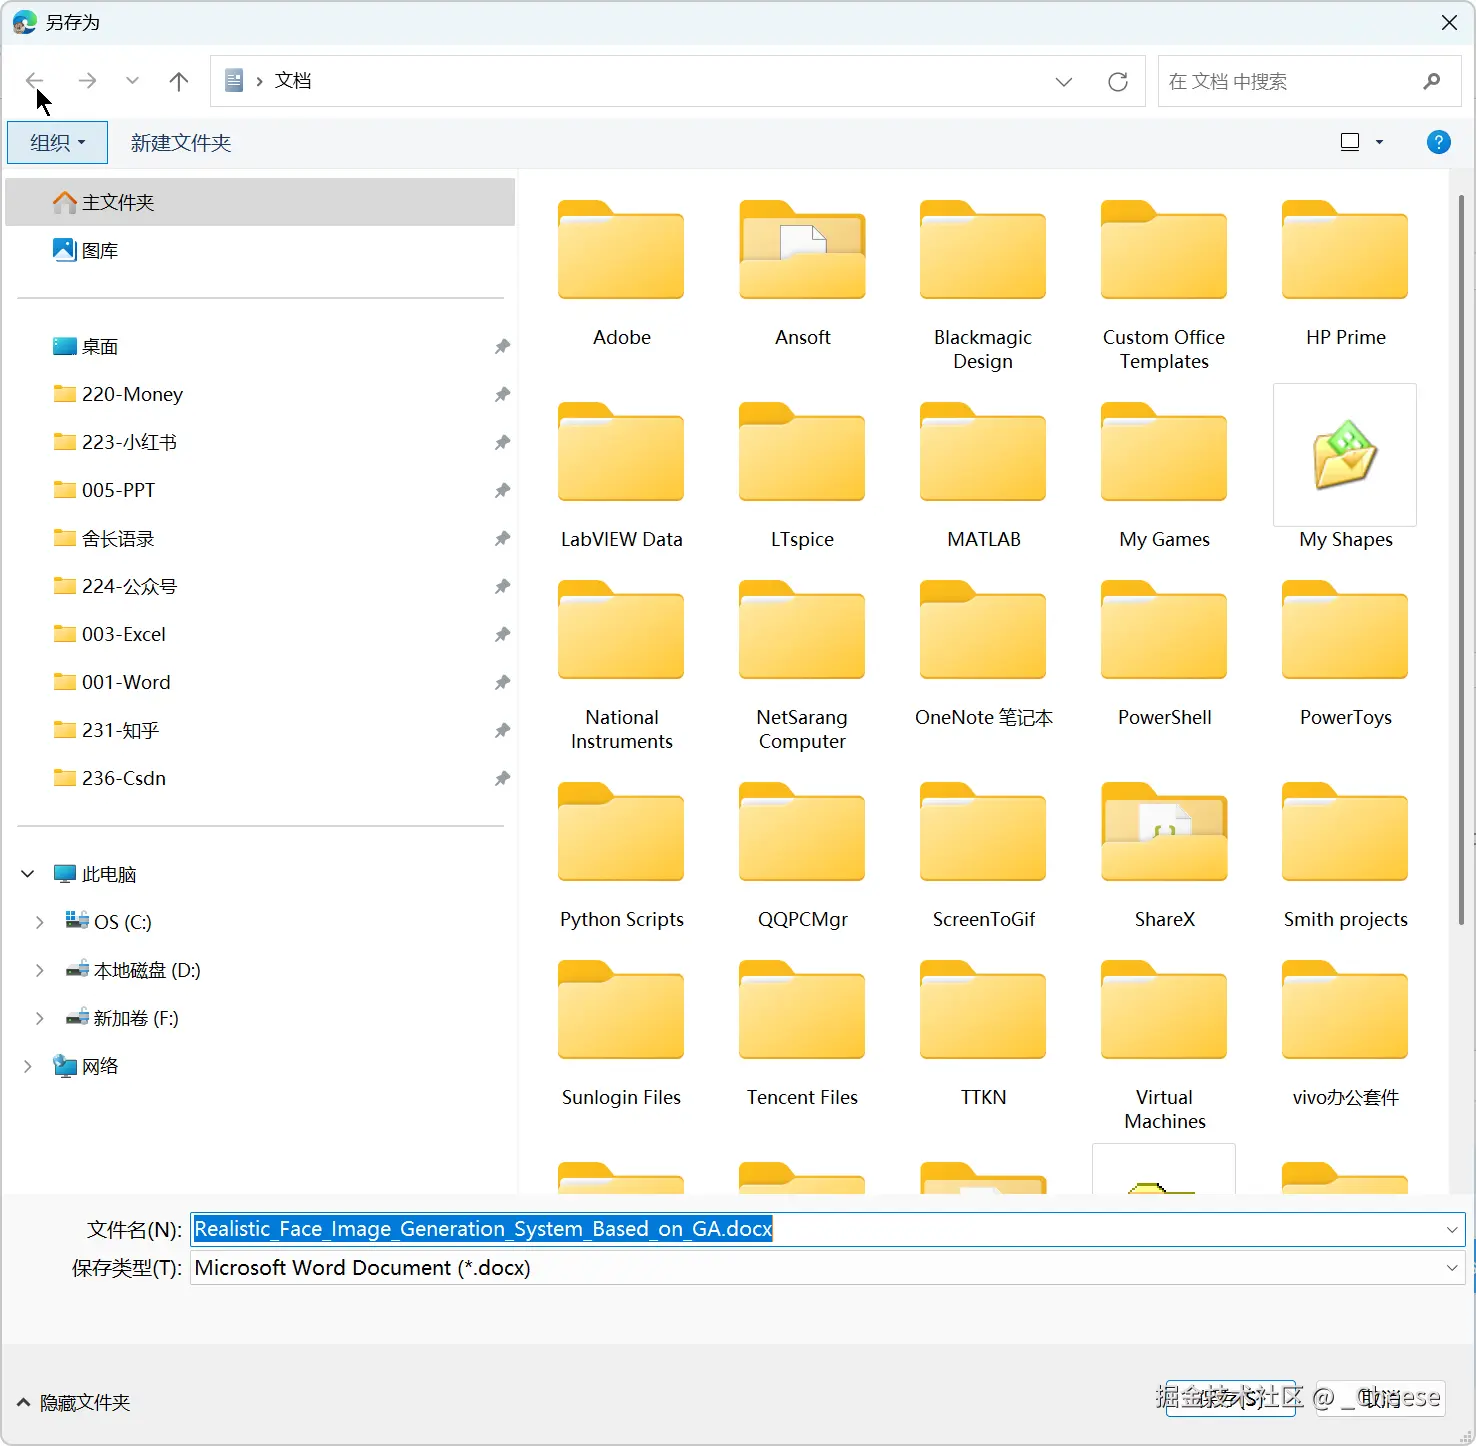The image size is (1476, 1446).
Task: Open 桌面 in quick access
Action: coord(260,346)
